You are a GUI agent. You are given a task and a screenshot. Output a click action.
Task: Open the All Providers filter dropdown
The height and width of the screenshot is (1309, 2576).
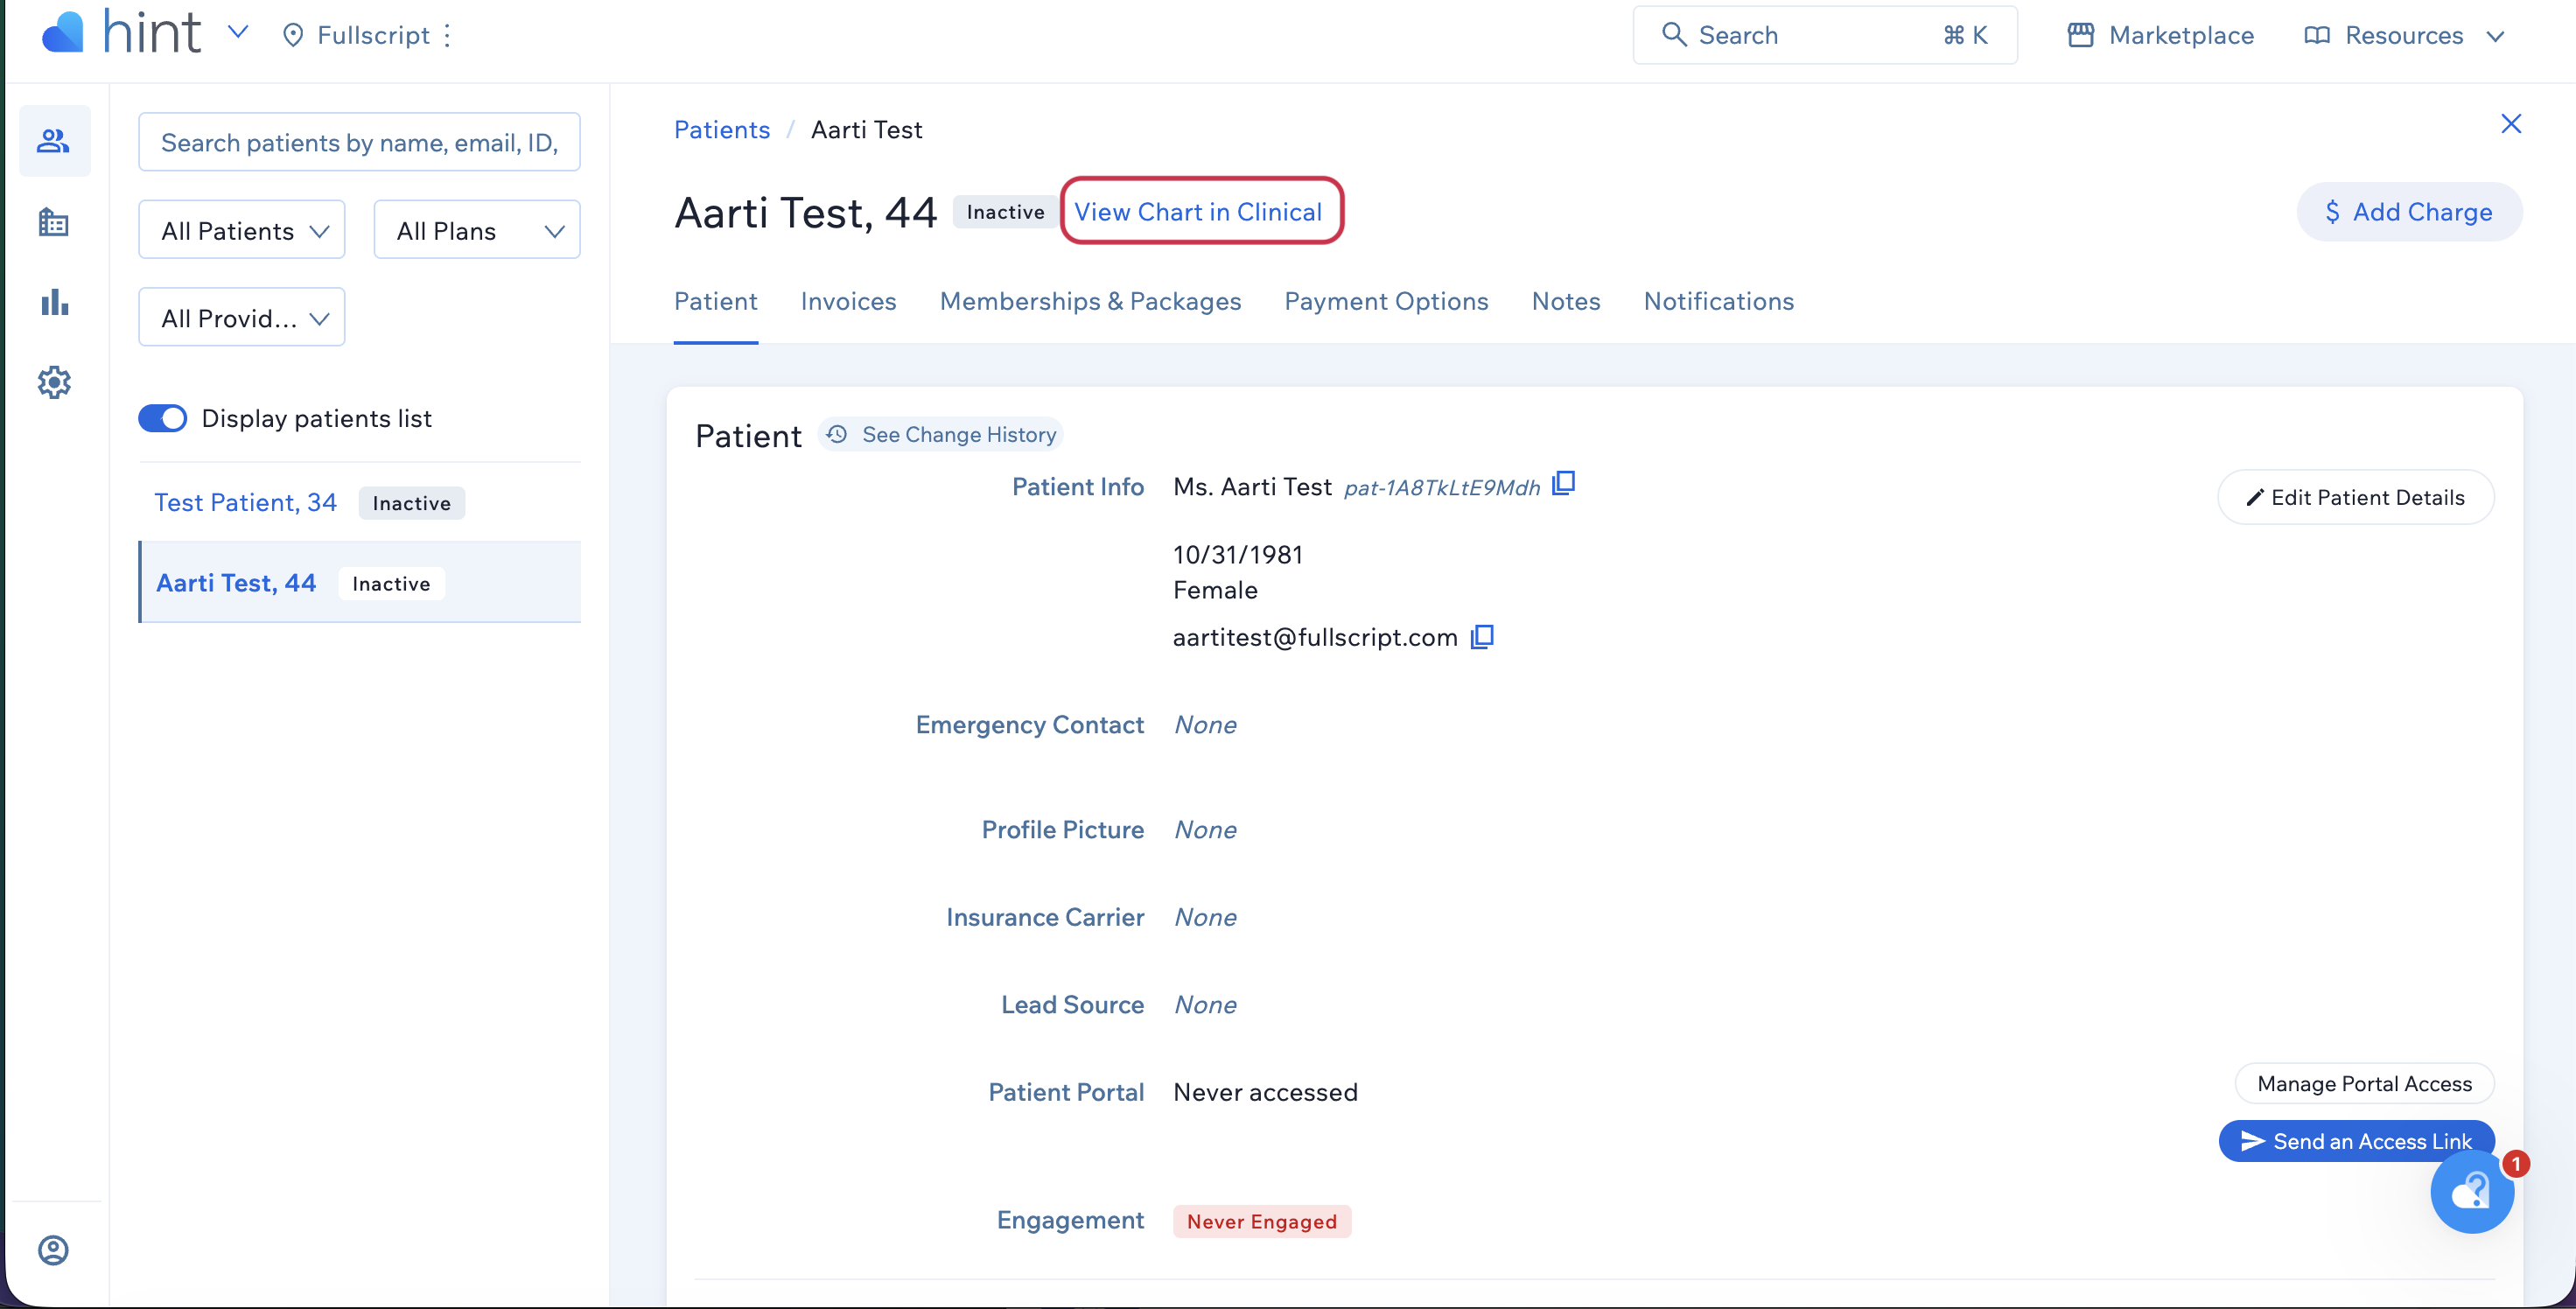pos(242,318)
